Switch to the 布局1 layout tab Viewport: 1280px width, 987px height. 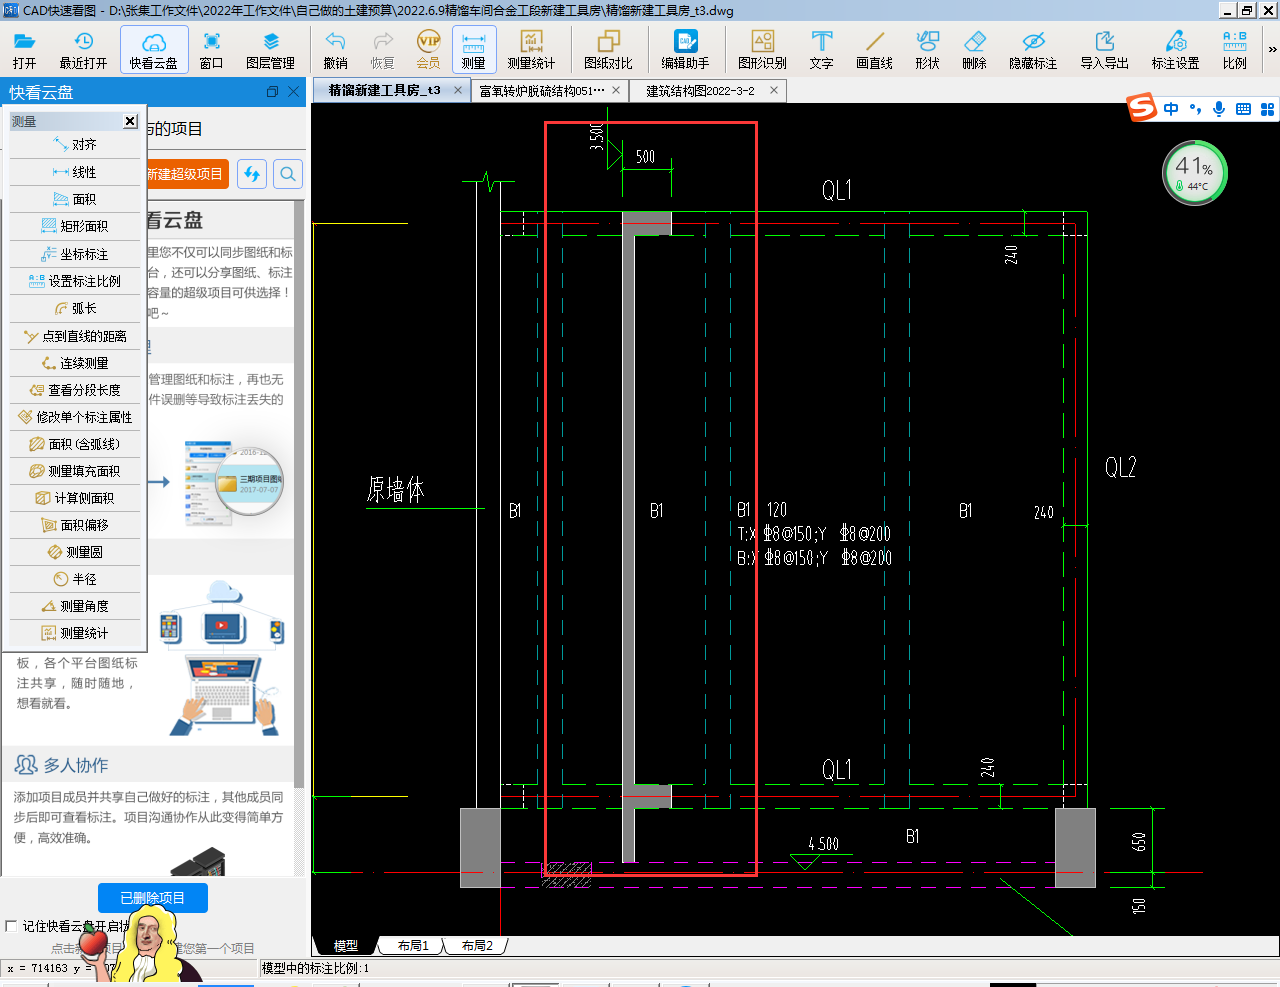[412, 945]
